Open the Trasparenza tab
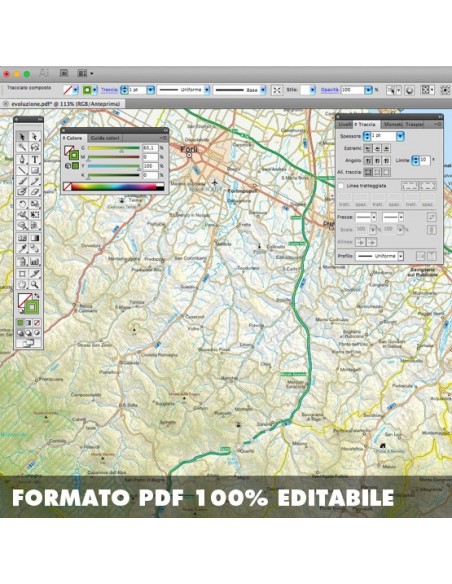This screenshot has width=452, height=584. click(414, 124)
